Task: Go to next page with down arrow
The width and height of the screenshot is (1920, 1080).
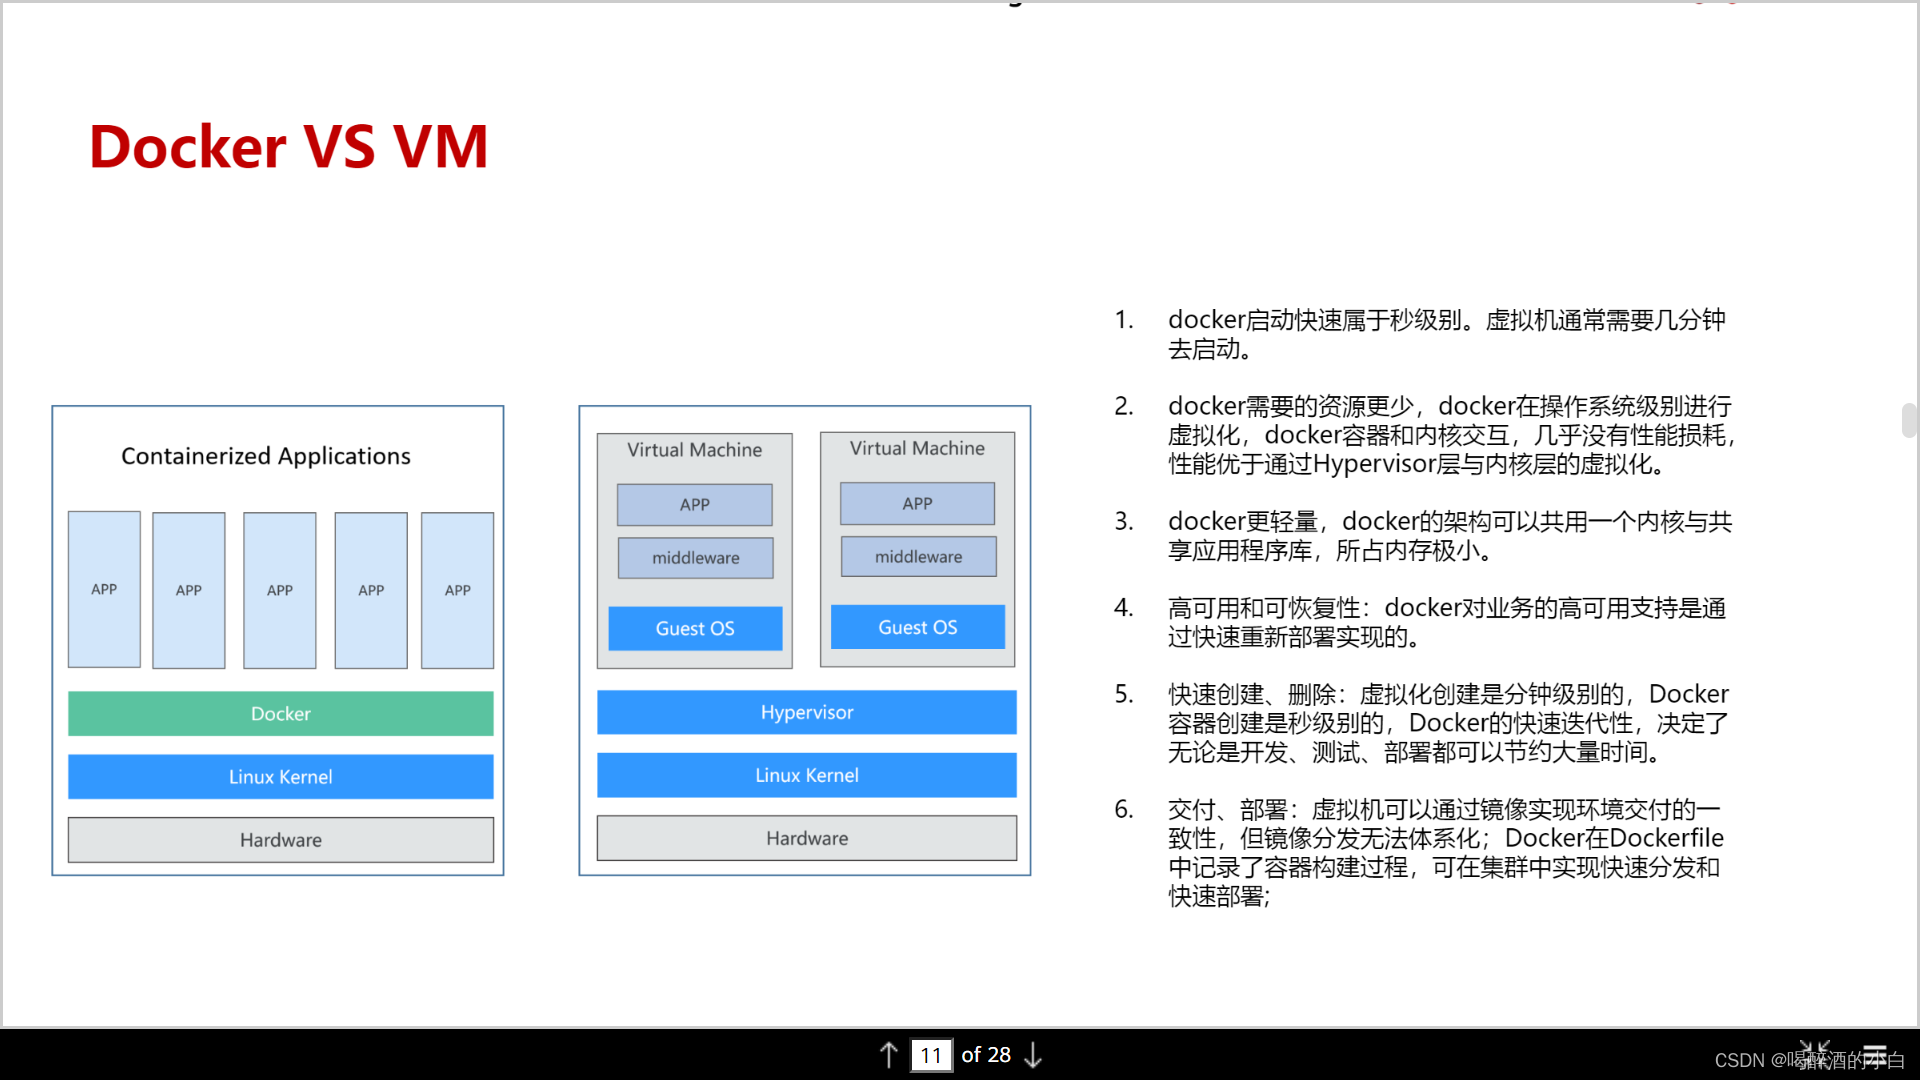Action: coord(1034,1055)
